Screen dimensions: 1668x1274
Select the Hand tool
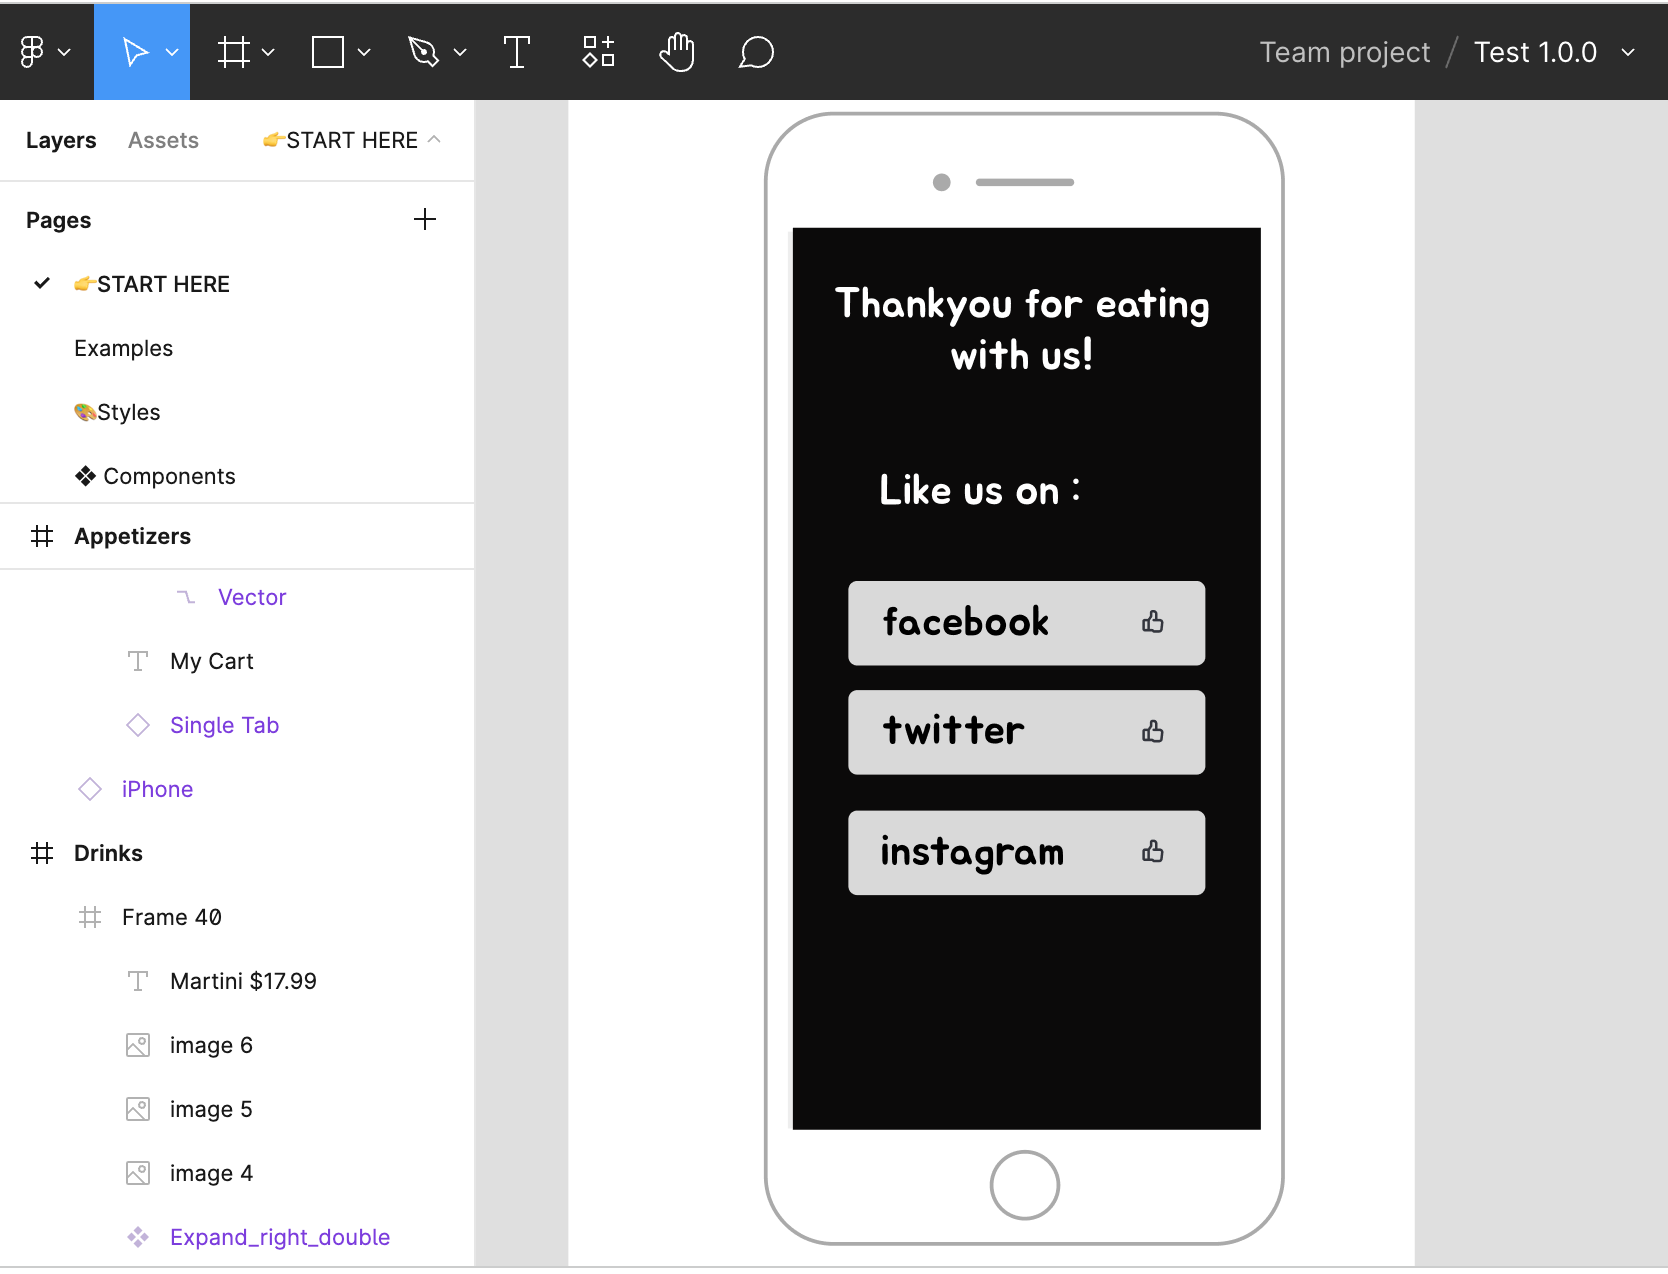677,52
